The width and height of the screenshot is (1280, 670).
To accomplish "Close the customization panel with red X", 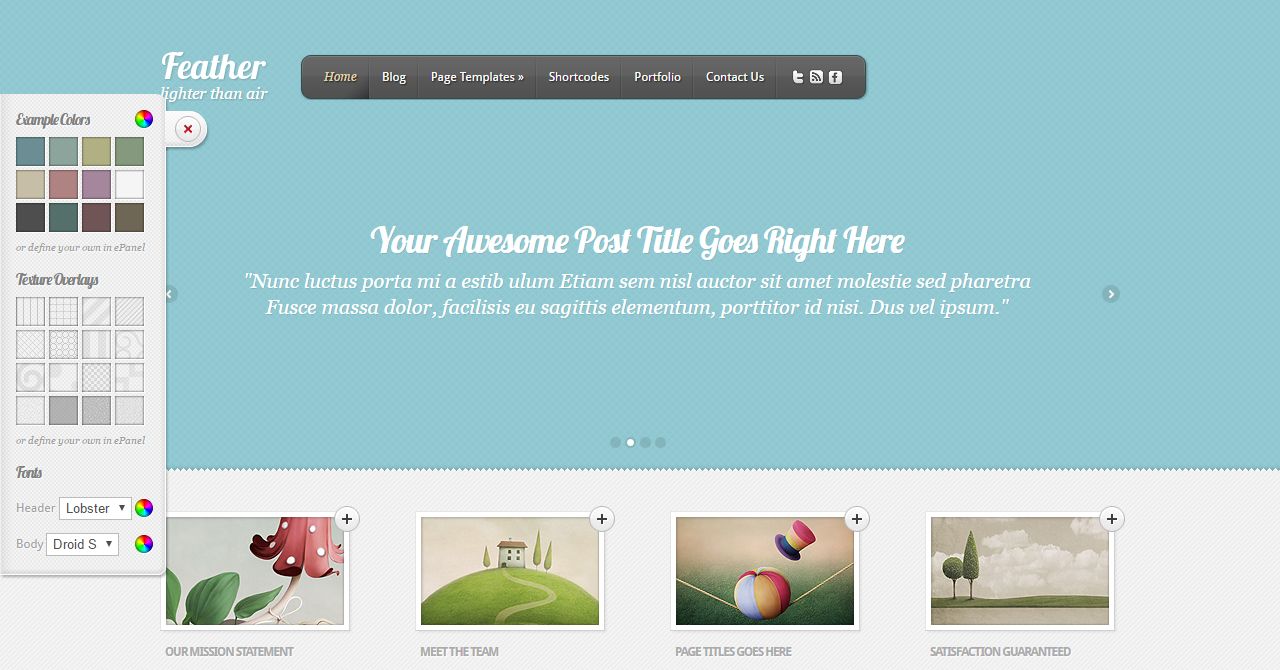I will click(x=187, y=129).
